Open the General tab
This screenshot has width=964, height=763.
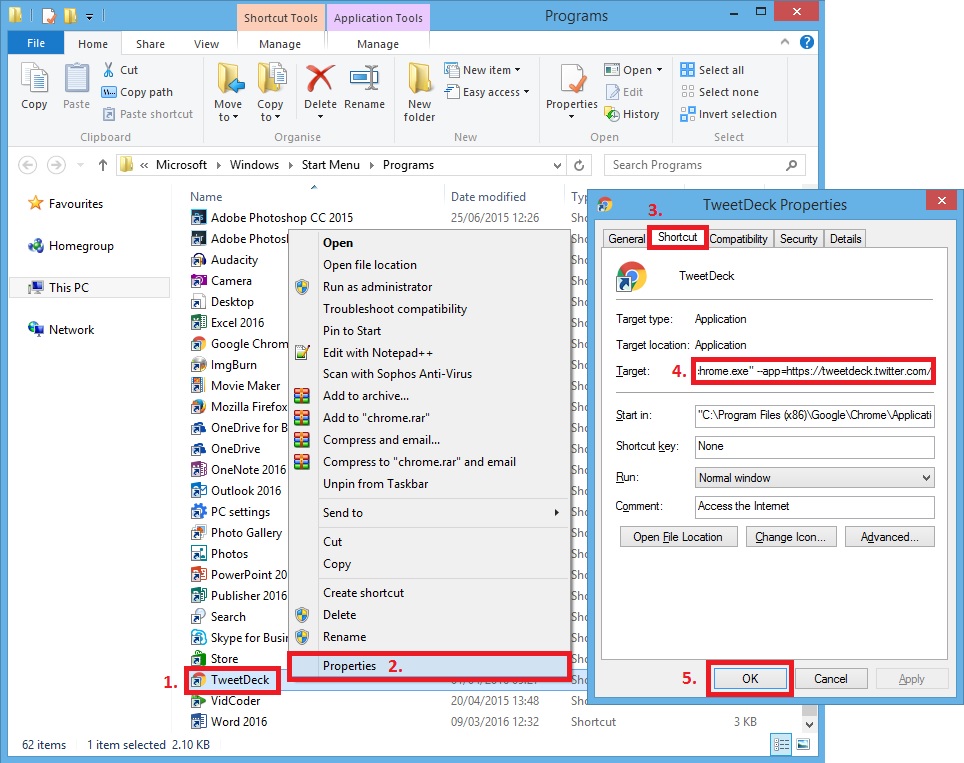tap(626, 239)
